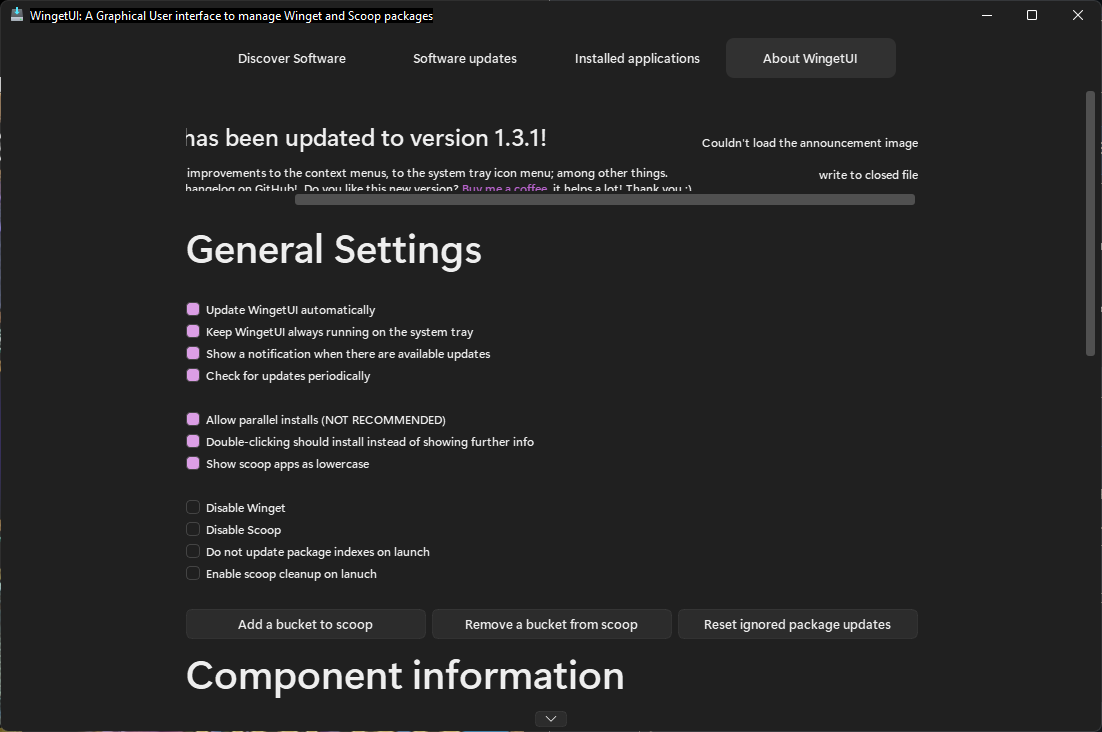Switch to the Discover Software tab

pos(291,58)
